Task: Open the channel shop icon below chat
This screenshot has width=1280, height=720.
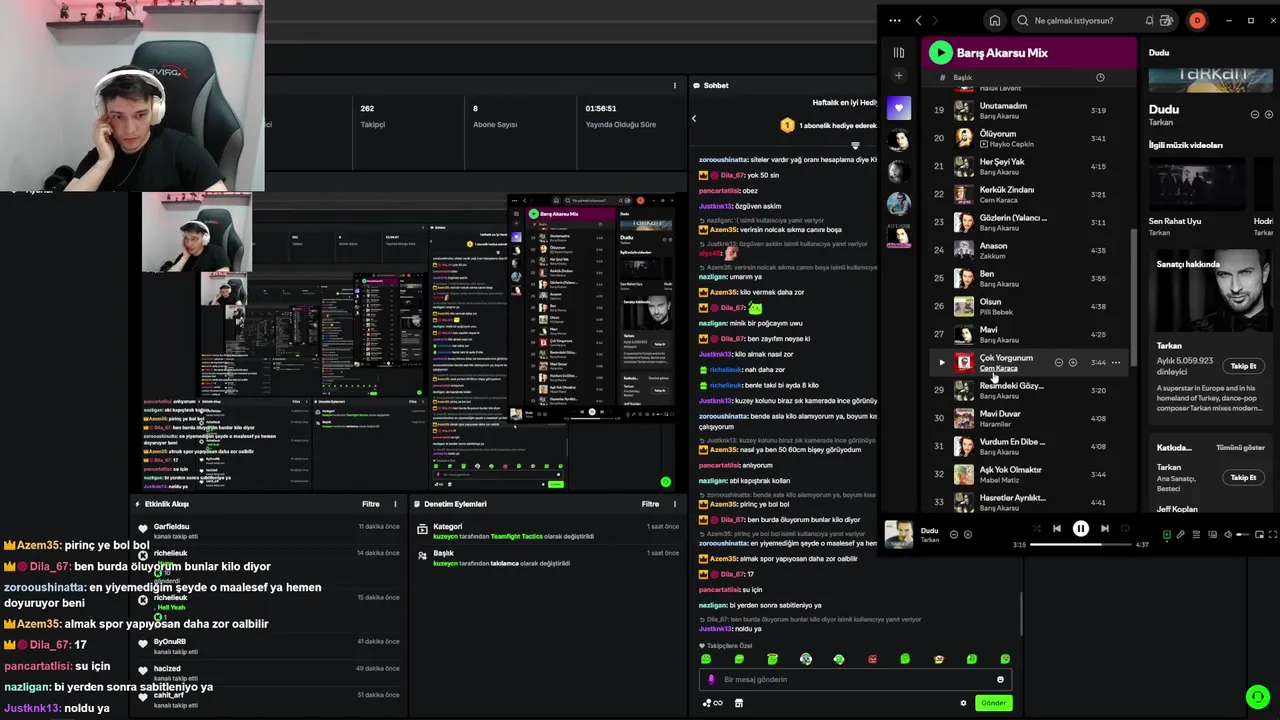Action: (x=739, y=703)
